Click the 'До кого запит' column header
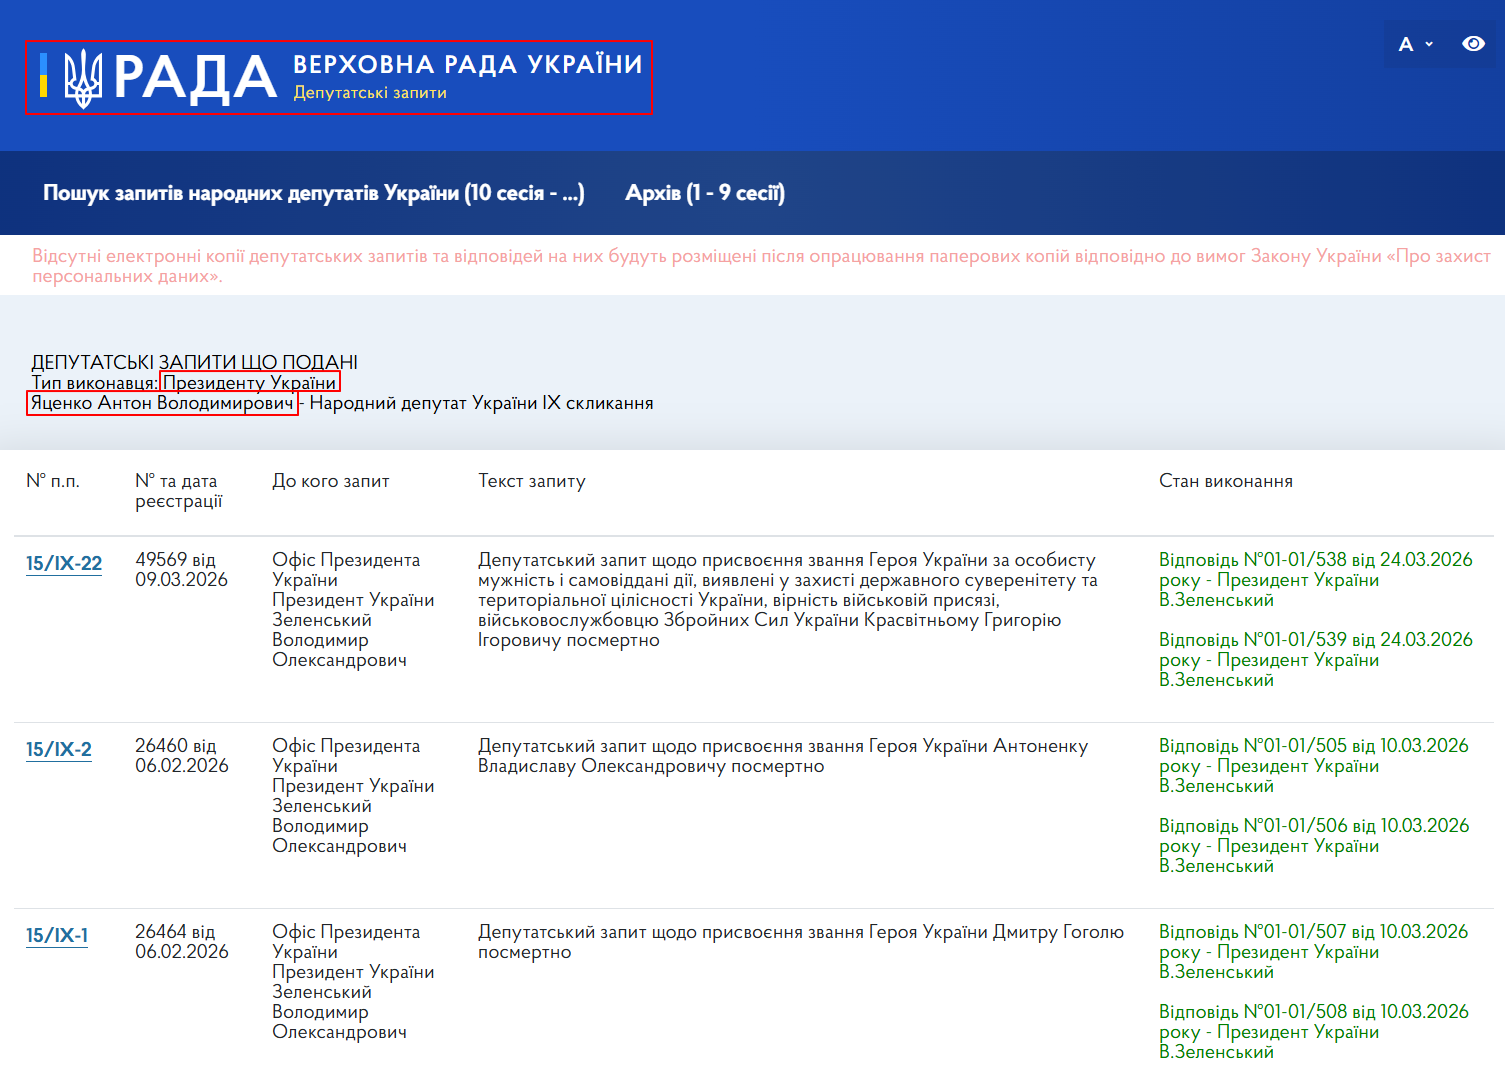 tap(331, 481)
